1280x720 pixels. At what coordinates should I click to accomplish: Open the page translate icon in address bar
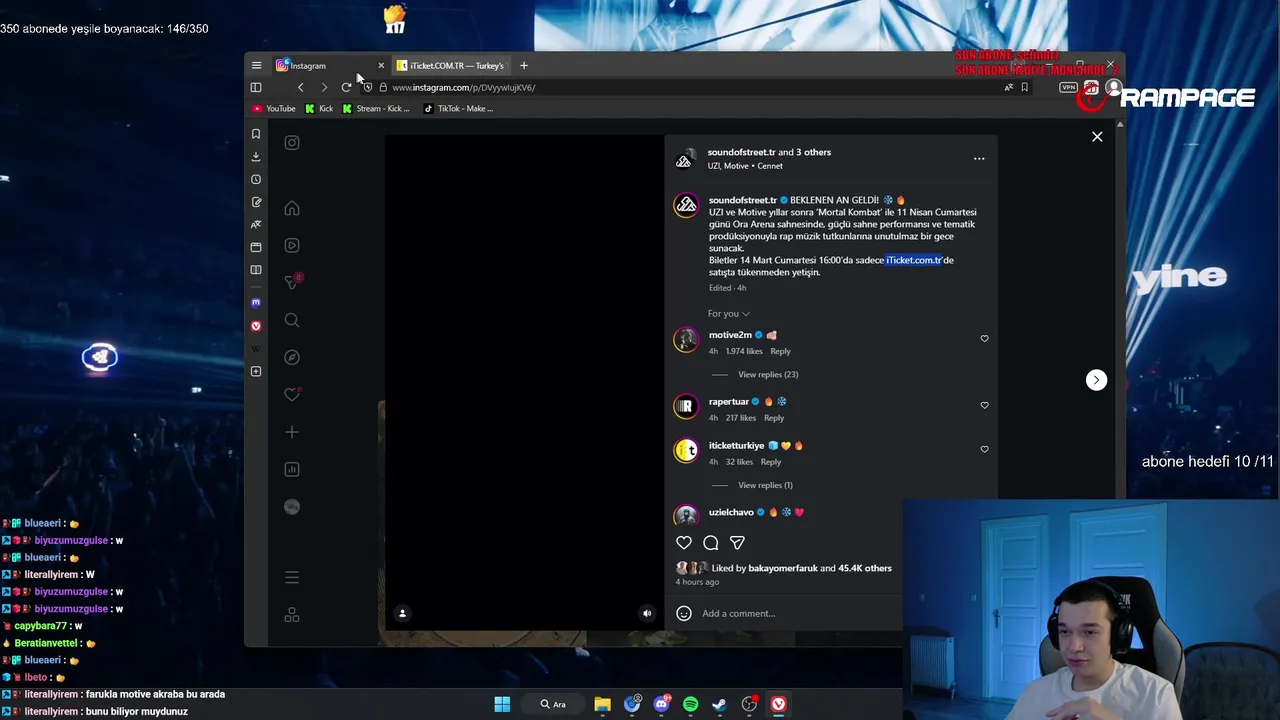[1008, 87]
